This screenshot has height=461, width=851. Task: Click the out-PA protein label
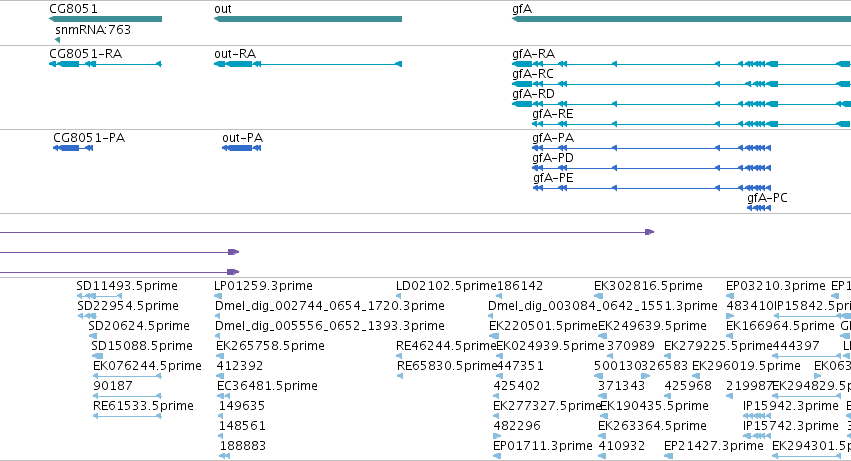click(243, 138)
